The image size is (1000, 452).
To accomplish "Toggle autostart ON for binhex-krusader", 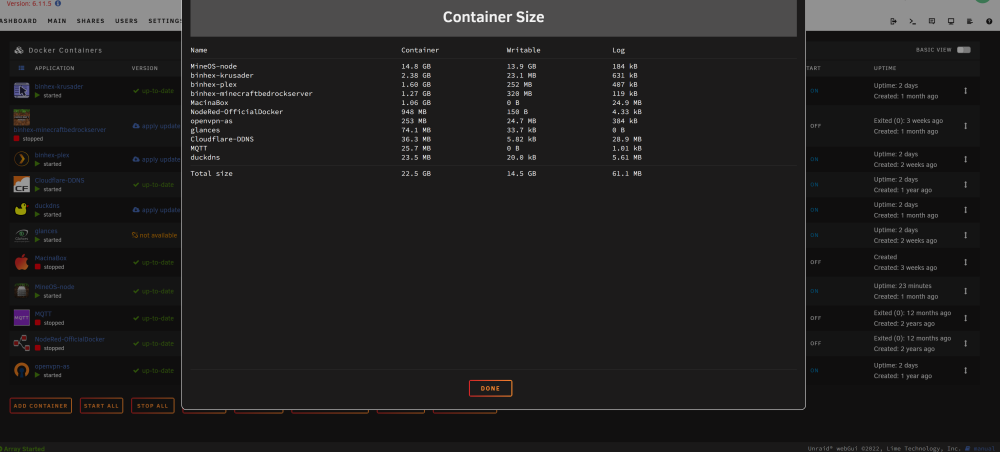I will click(x=814, y=91).
